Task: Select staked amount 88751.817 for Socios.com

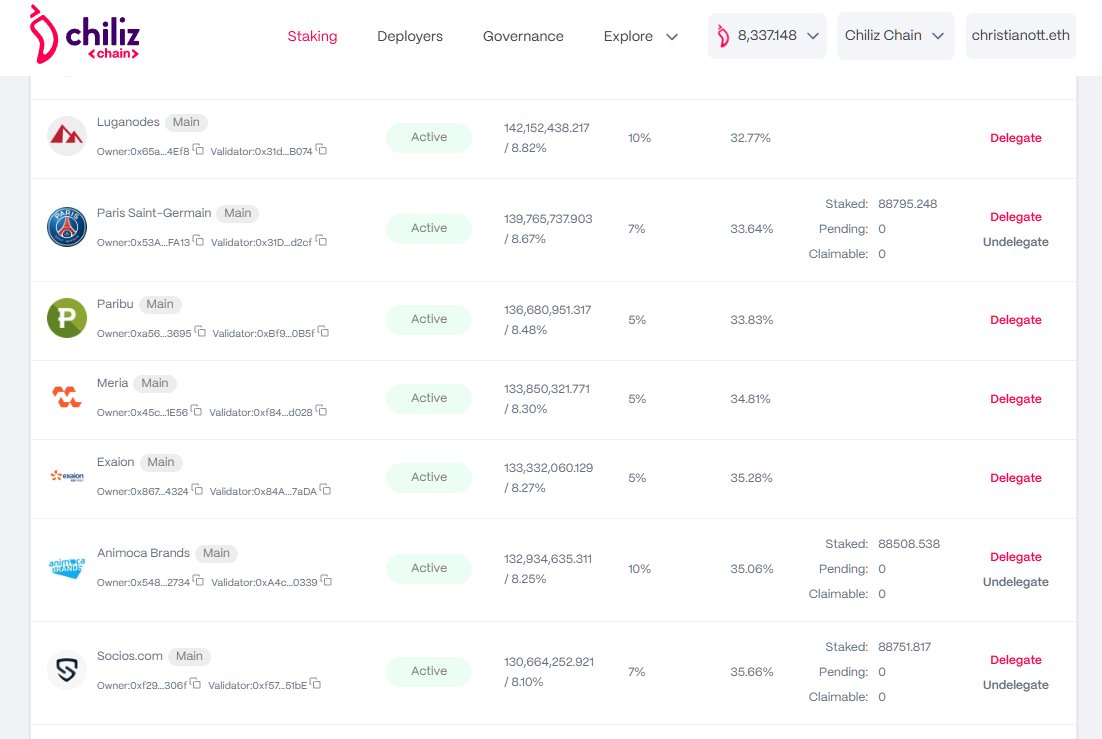Action: pos(905,647)
